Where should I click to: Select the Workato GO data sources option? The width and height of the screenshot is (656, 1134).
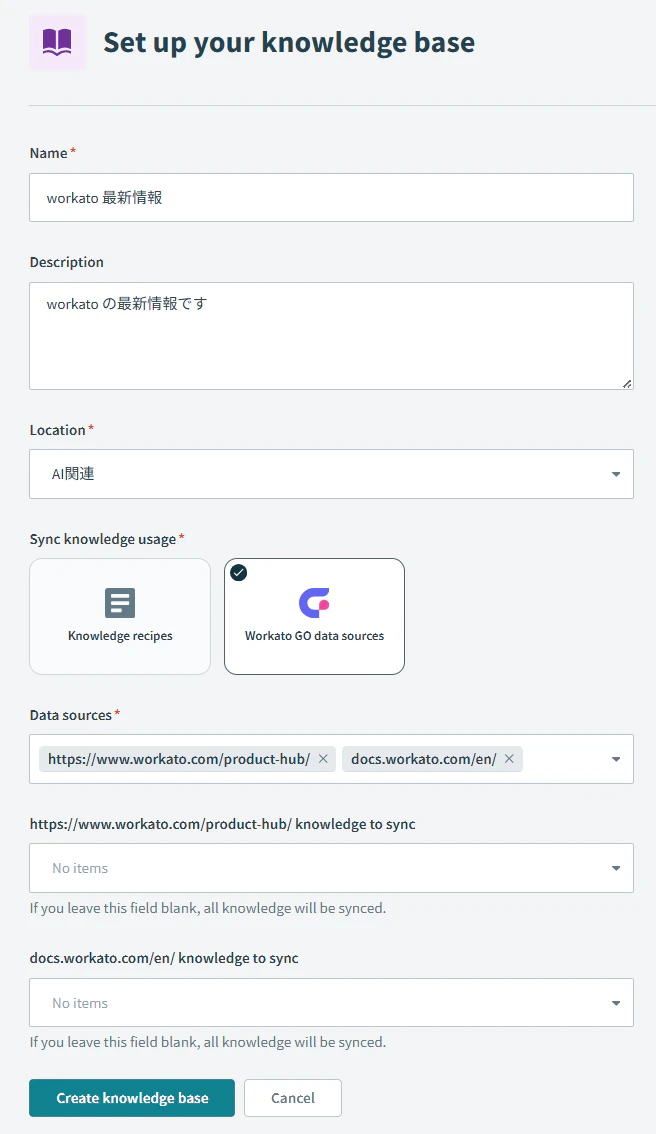314,616
